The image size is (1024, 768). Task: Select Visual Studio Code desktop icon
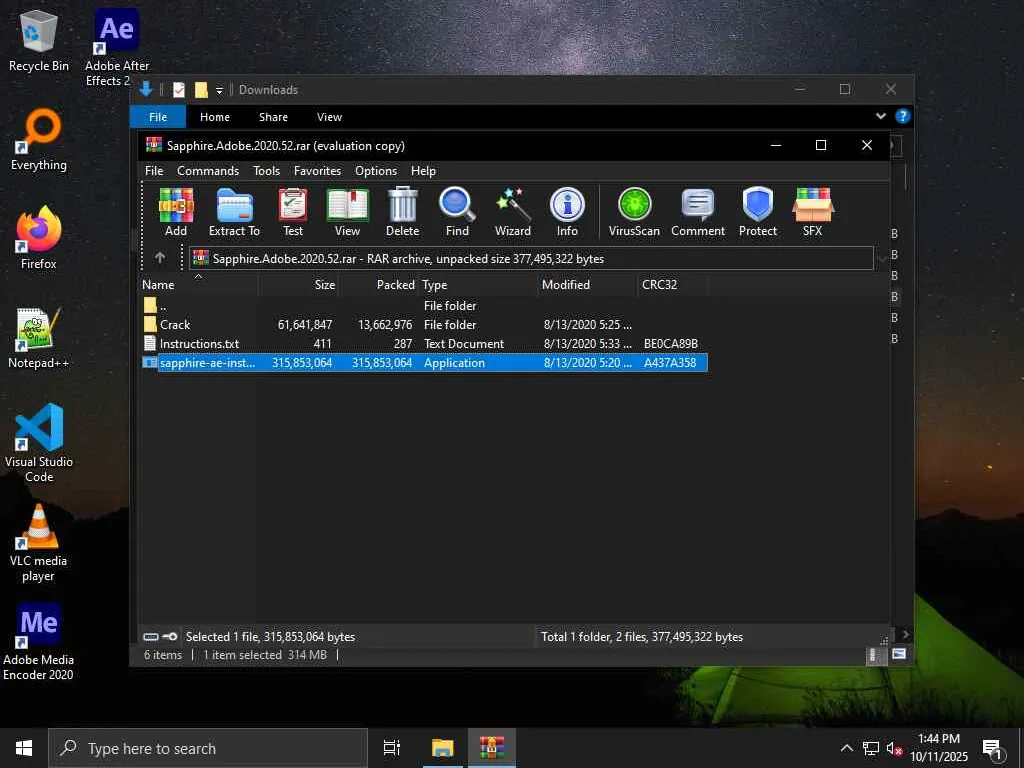point(39,443)
